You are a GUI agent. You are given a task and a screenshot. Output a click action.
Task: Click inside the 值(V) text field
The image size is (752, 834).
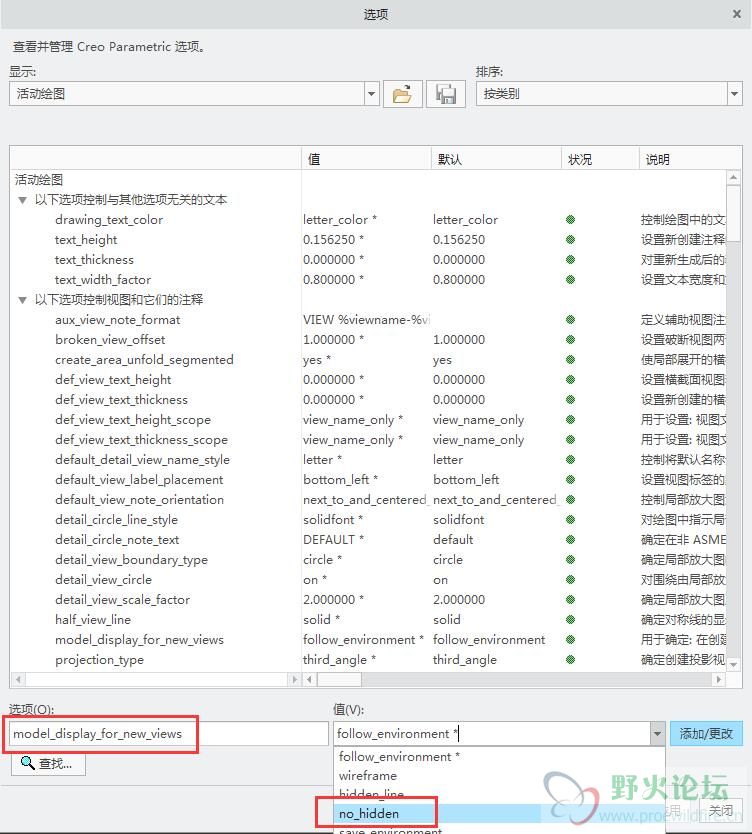tap(492, 733)
